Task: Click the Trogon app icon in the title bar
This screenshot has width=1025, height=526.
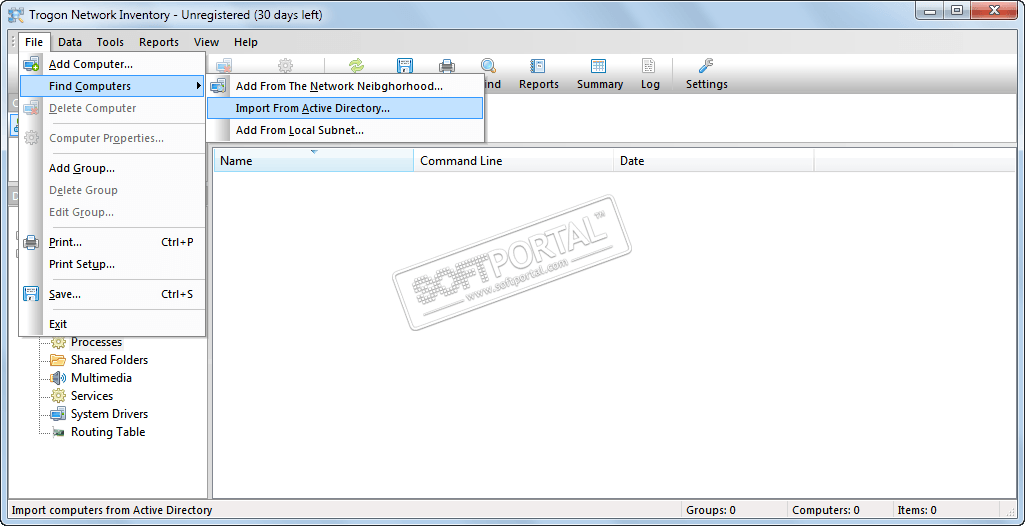Action: point(16,14)
